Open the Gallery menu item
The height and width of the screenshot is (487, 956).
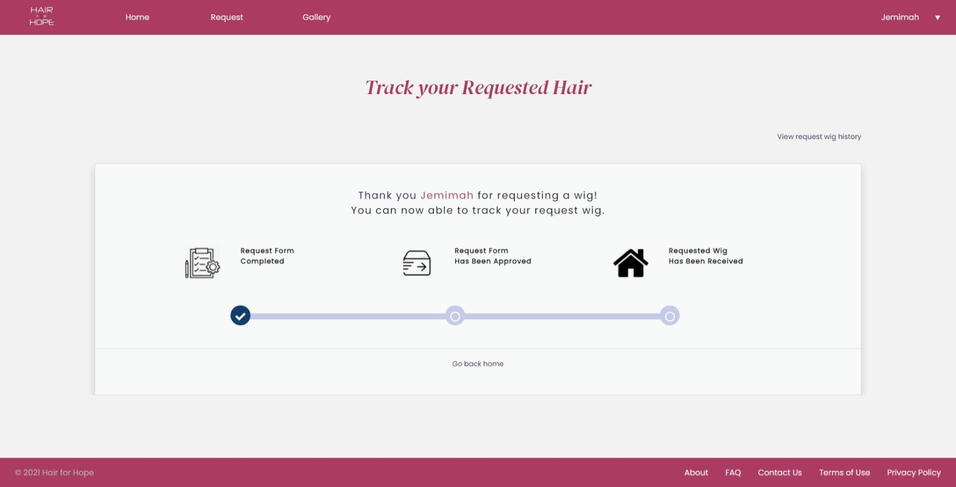(x=316, y=17)
